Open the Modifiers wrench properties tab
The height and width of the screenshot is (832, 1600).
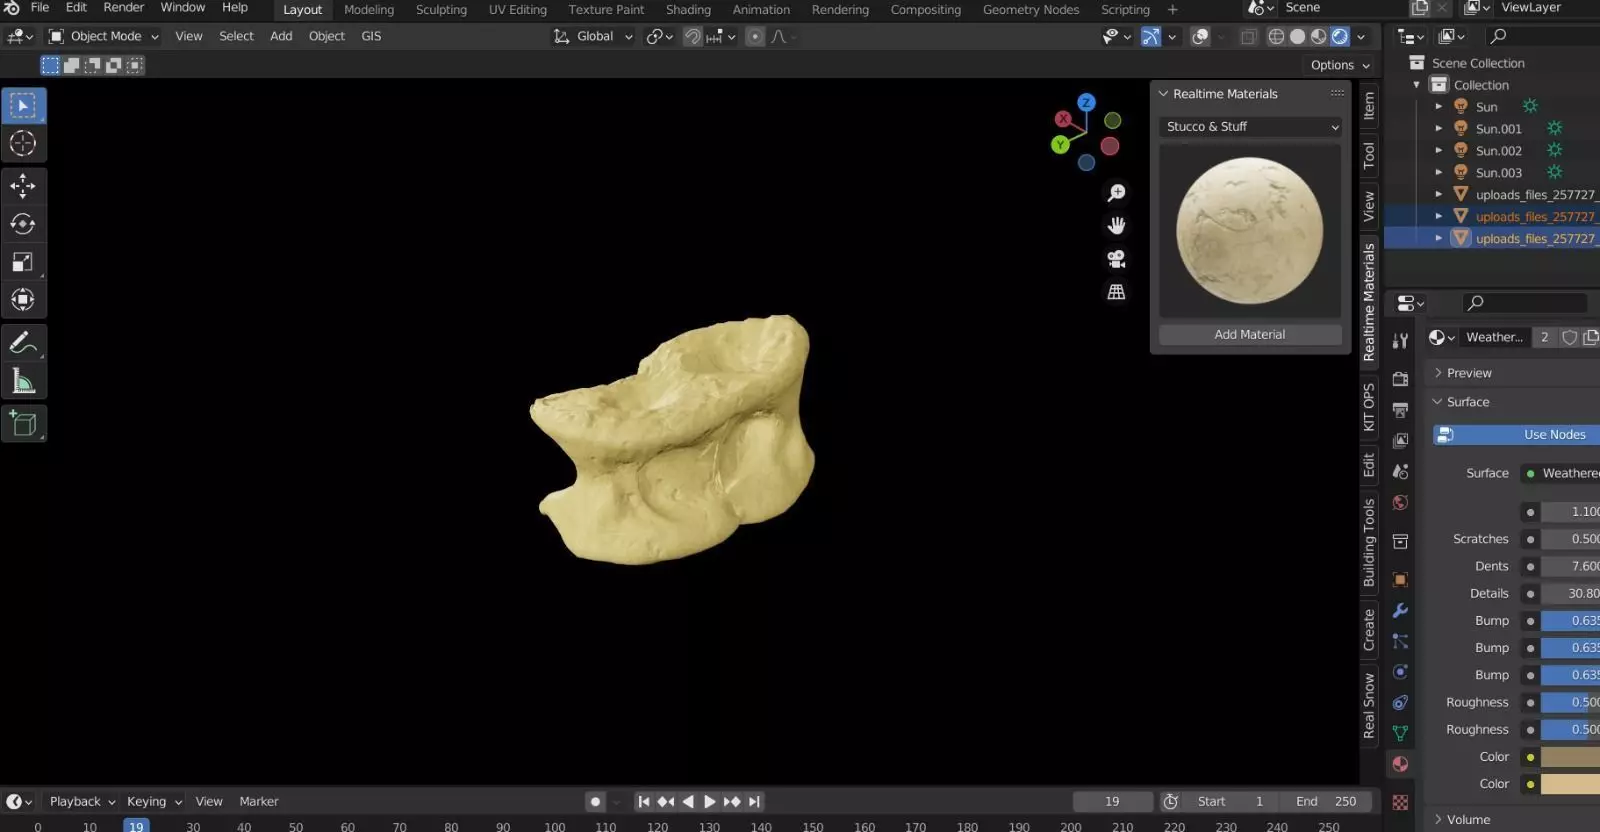1400,610
